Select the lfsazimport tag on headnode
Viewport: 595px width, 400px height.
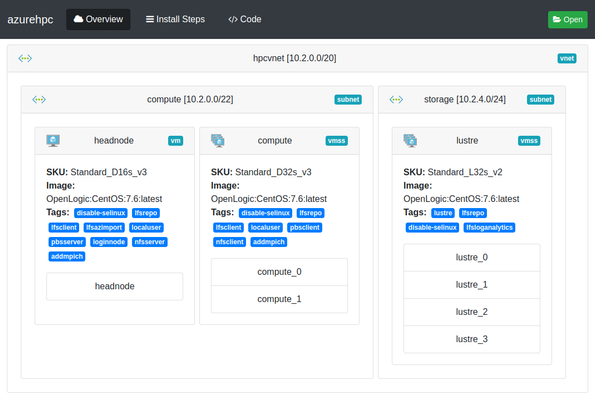(x=104, y=228)
